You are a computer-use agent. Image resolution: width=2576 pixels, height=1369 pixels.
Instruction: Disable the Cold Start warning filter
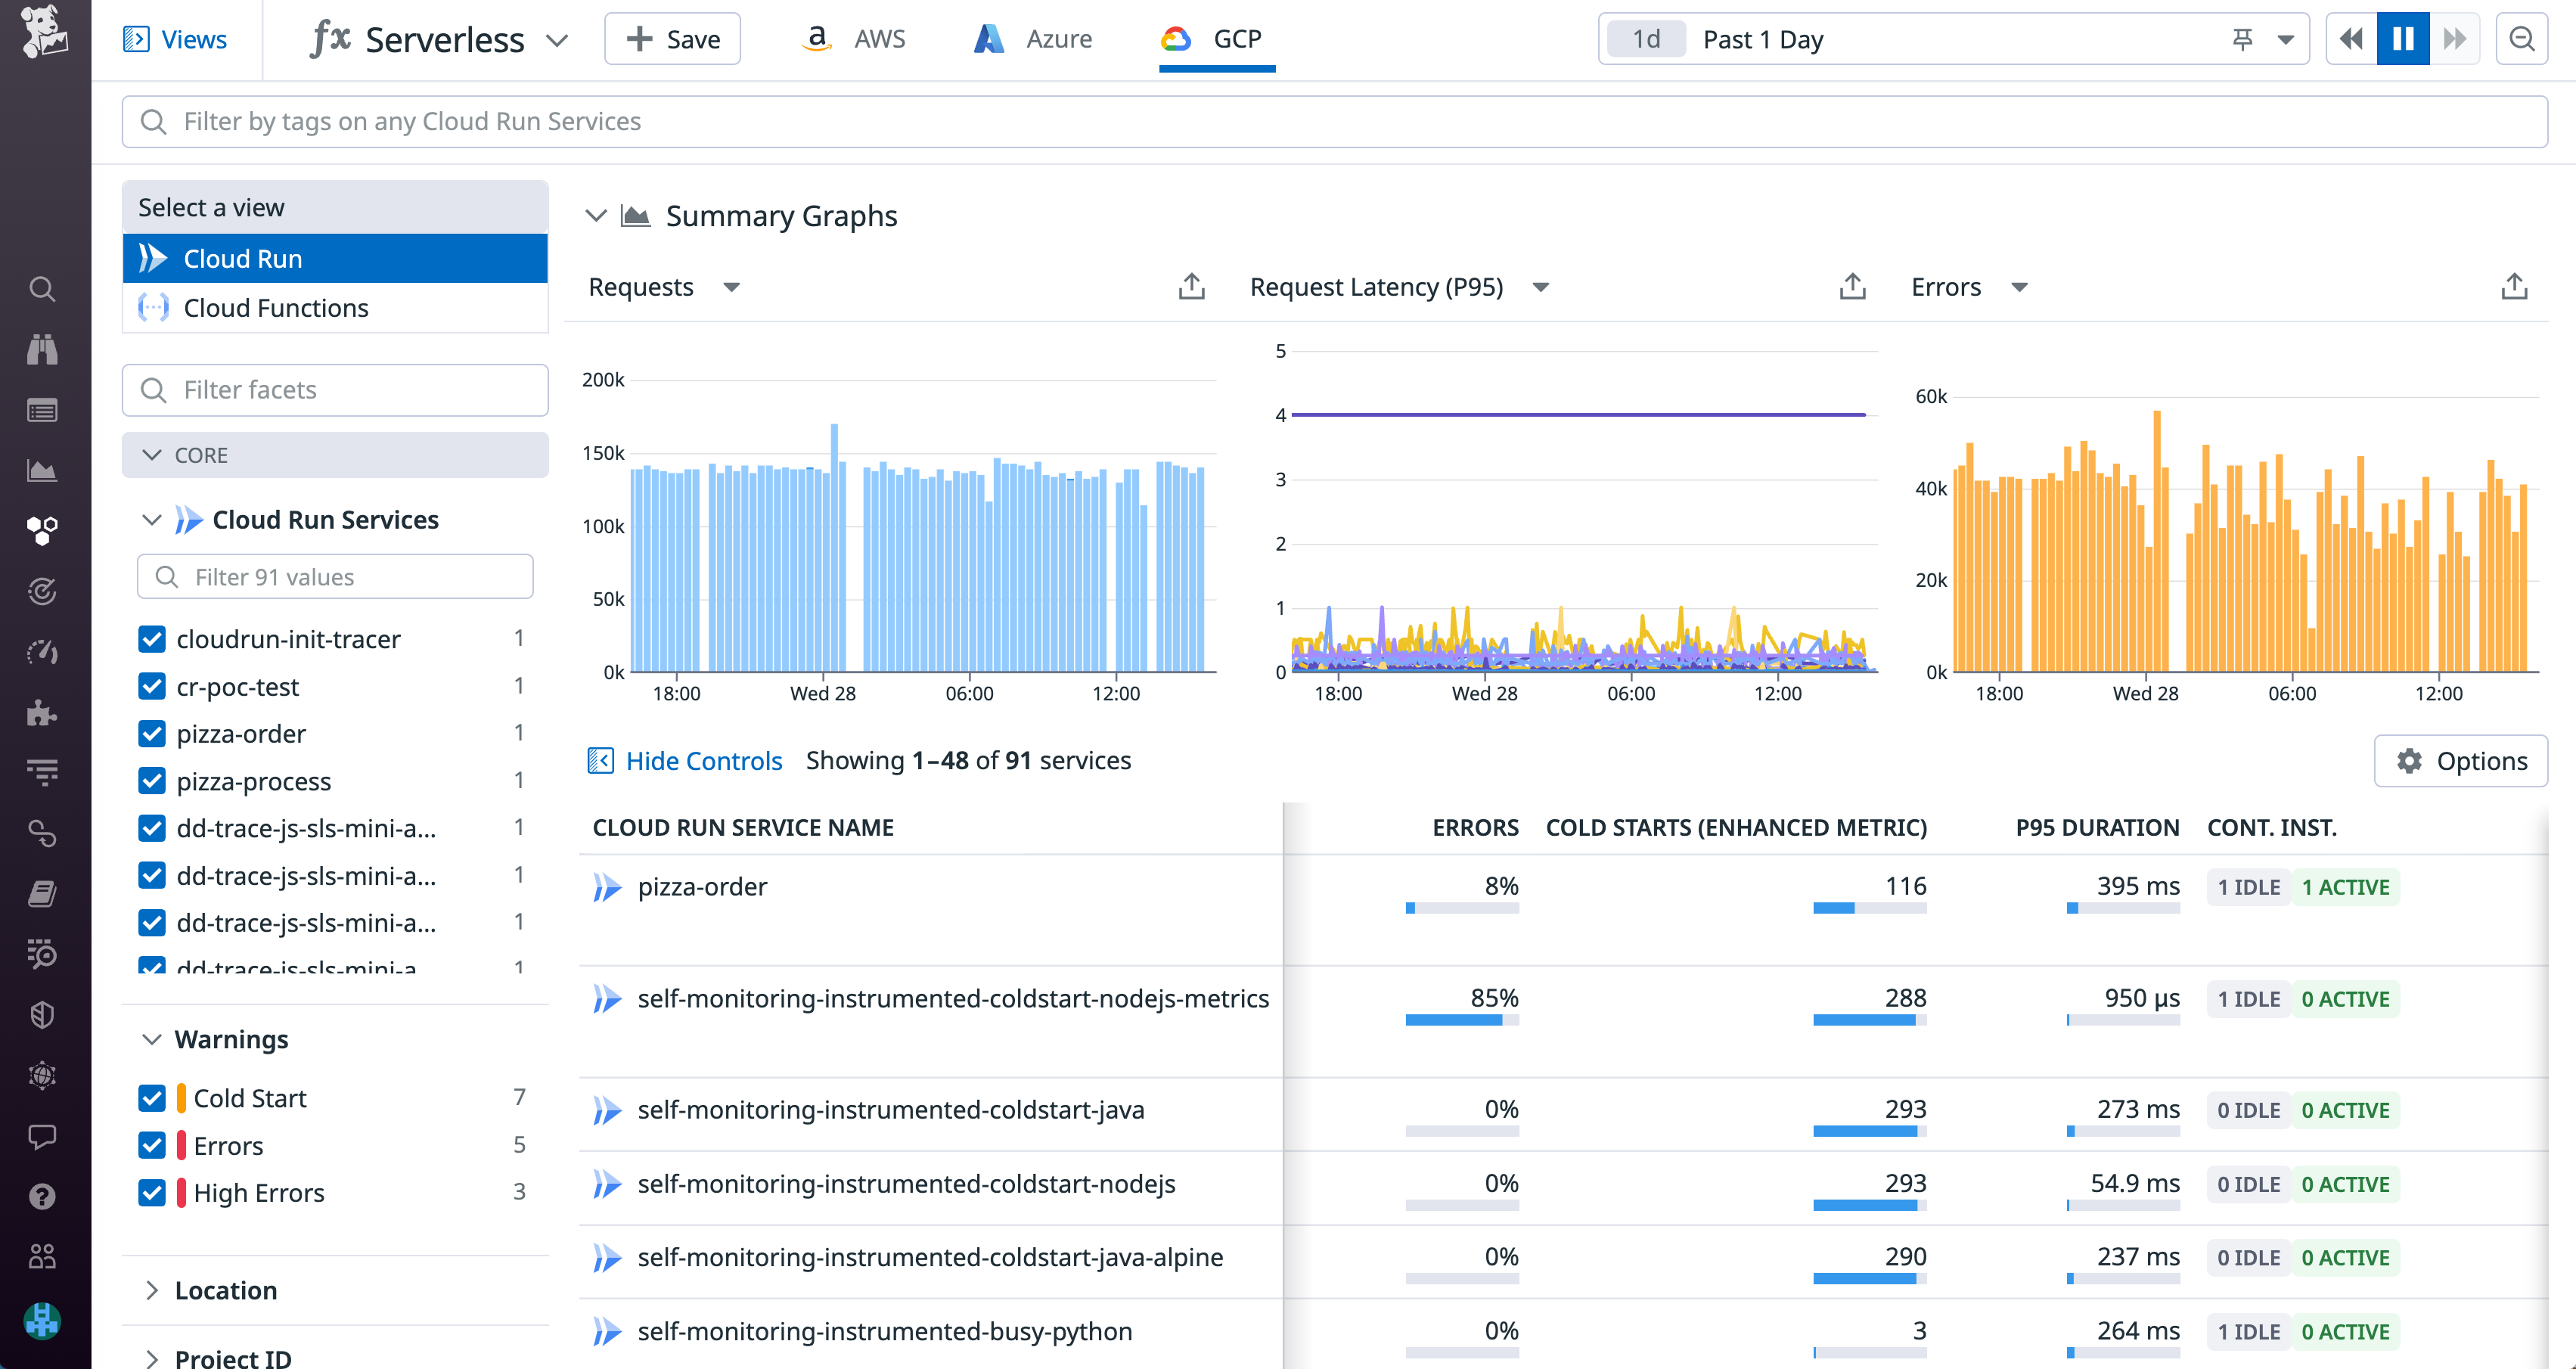152,1097
